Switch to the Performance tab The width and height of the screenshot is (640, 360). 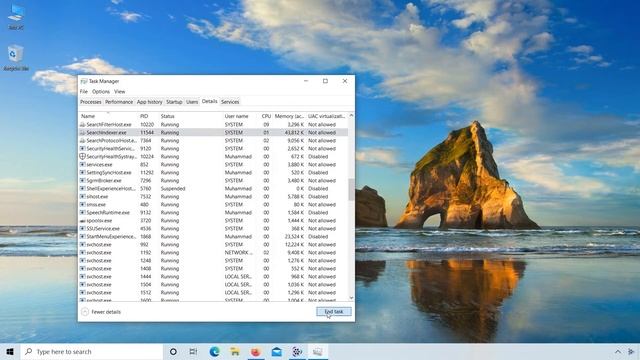click(x=119, y=102)
